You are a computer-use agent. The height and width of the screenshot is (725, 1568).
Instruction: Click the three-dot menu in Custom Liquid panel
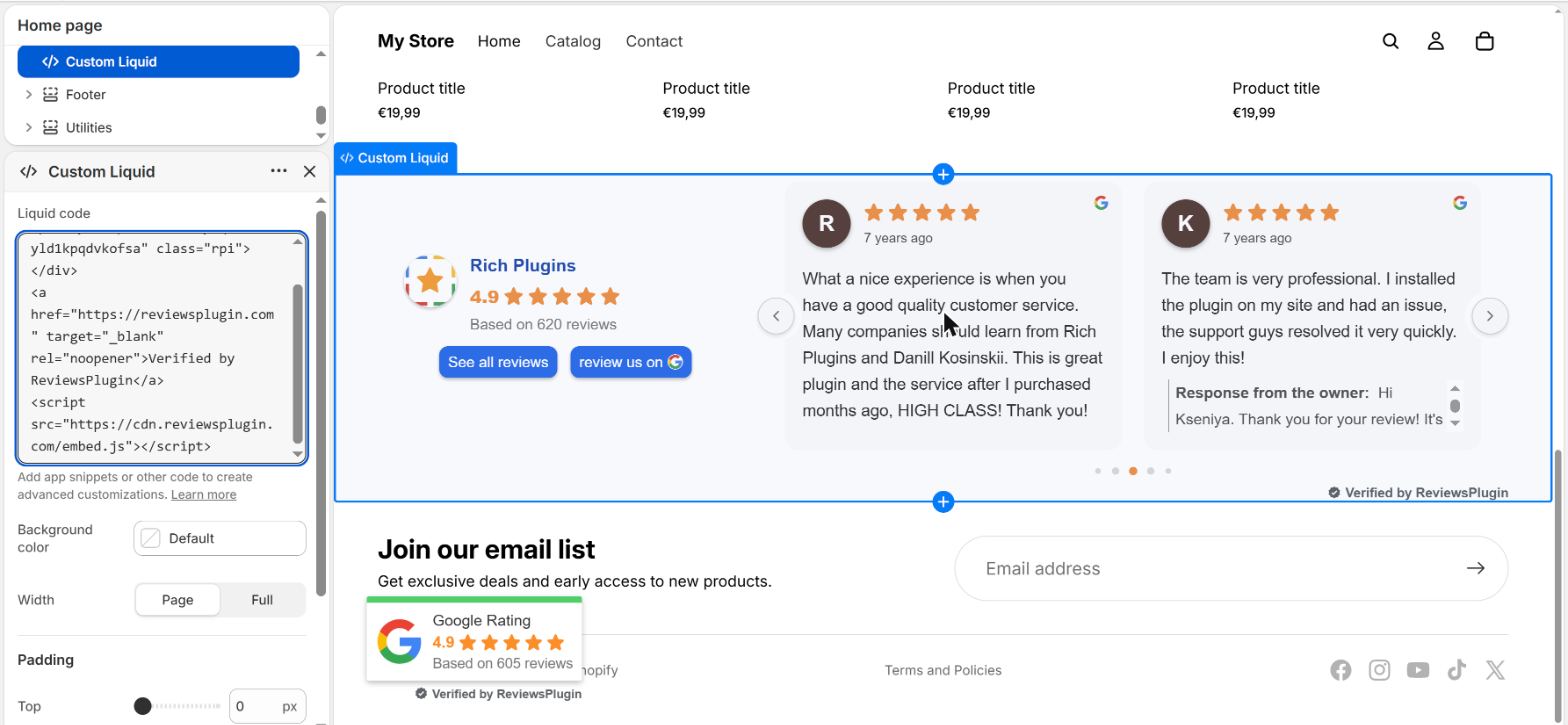tap(279, 171)
